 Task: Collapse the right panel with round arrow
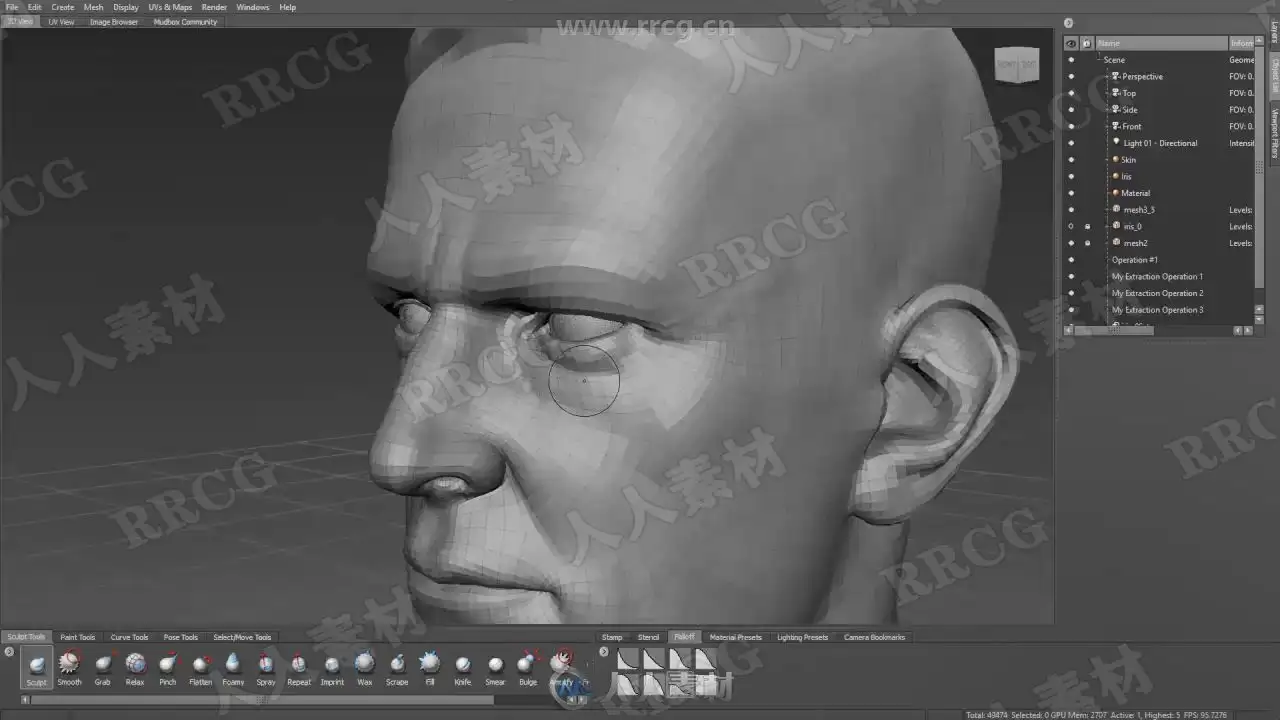(x=1068, y=23)
